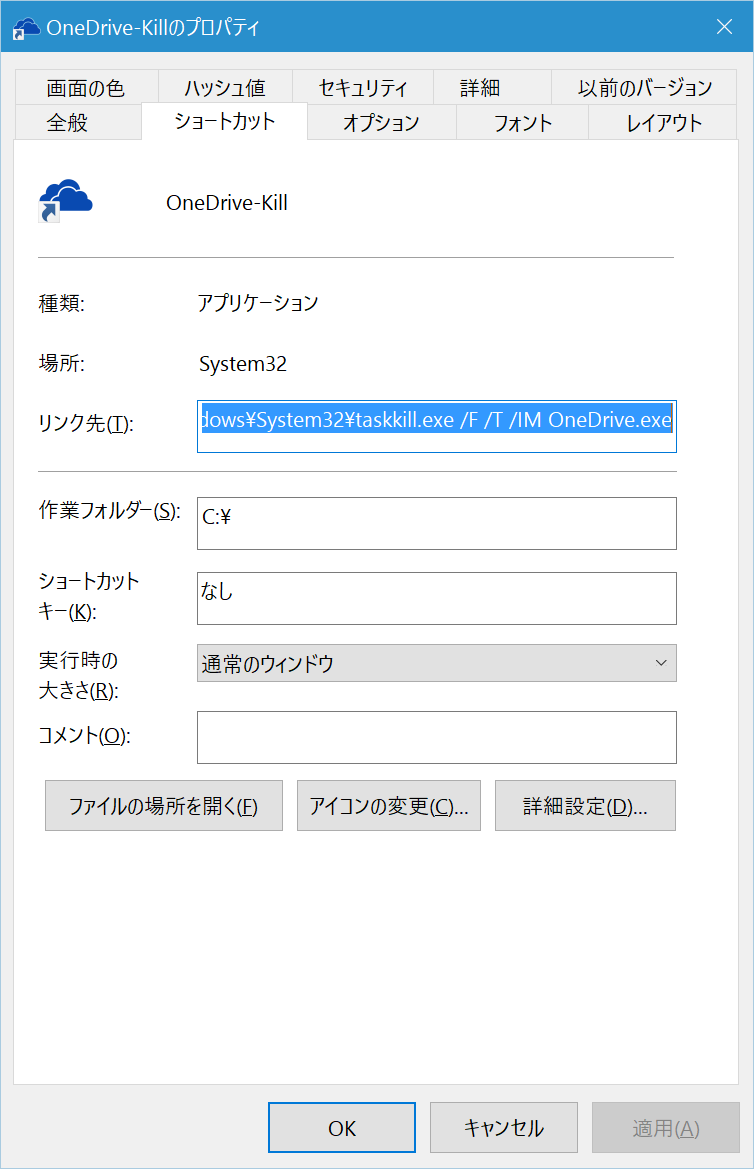
Task: Open the ハッシュ値 tab
Action: (x=224, y=87)
